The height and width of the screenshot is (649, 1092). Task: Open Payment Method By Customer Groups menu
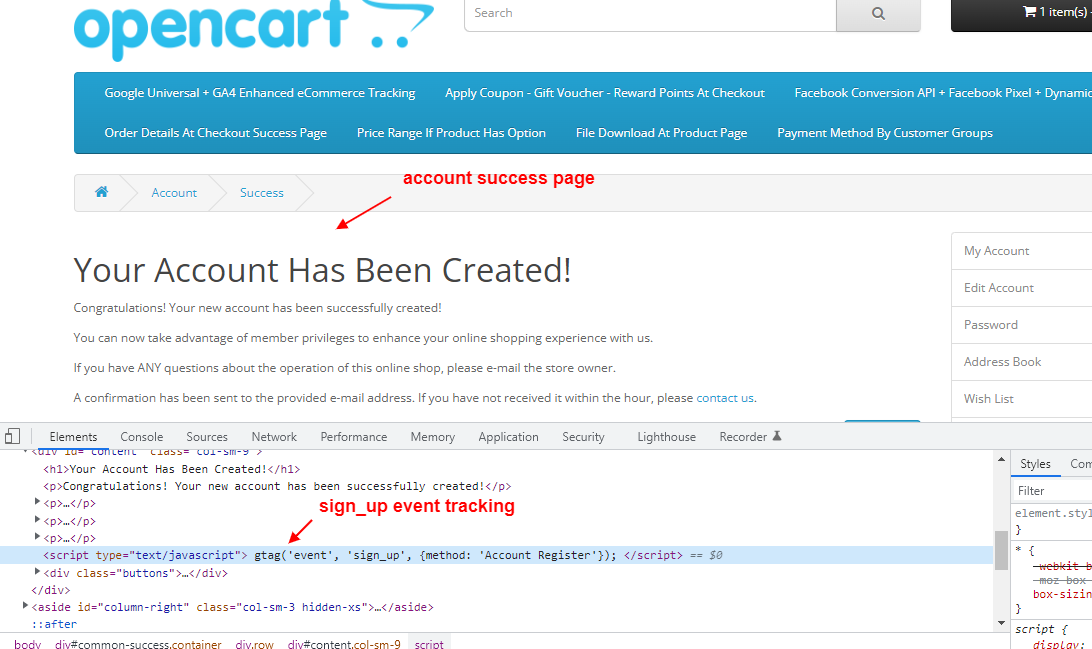[885, 132]
